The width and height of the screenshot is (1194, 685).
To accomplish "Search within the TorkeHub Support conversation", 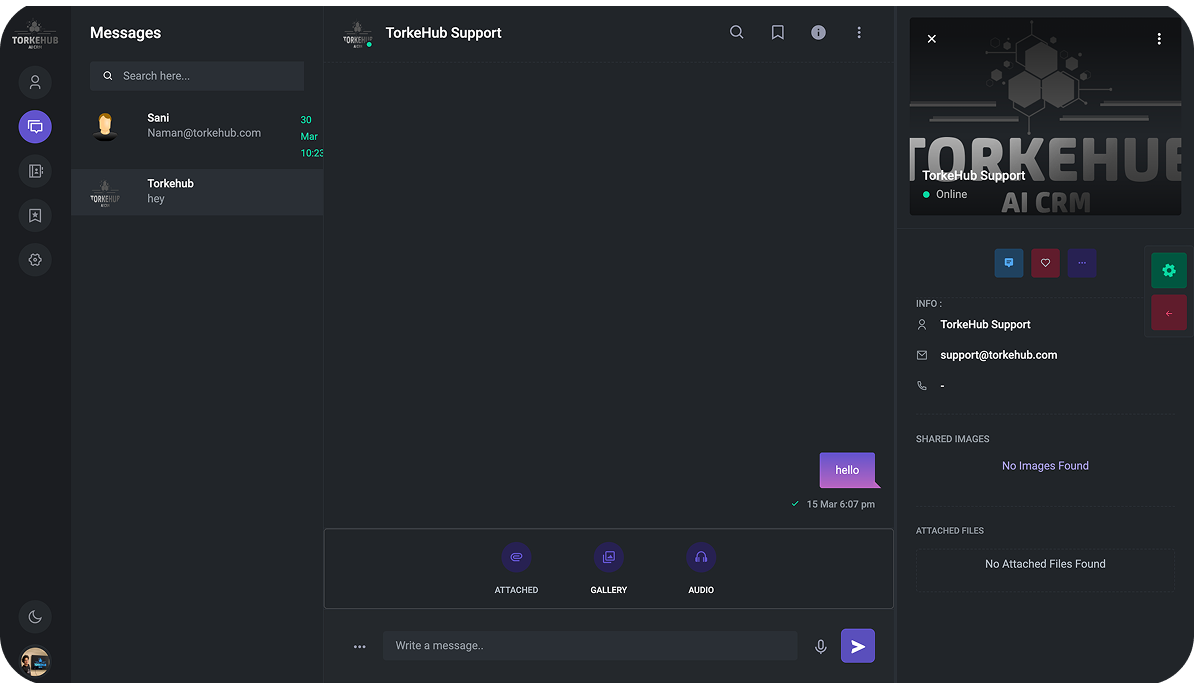I will (x=736, y=33).
